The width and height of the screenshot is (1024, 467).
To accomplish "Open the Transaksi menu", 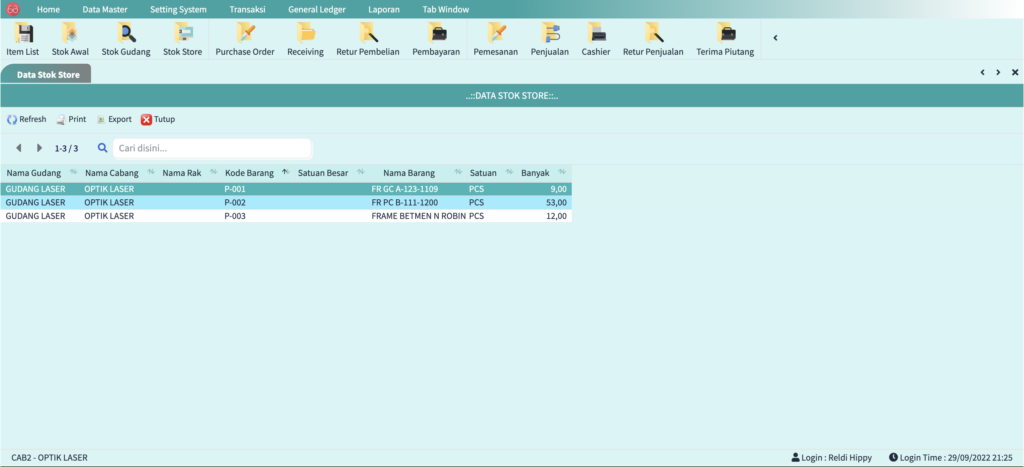I will pos(247,9).
